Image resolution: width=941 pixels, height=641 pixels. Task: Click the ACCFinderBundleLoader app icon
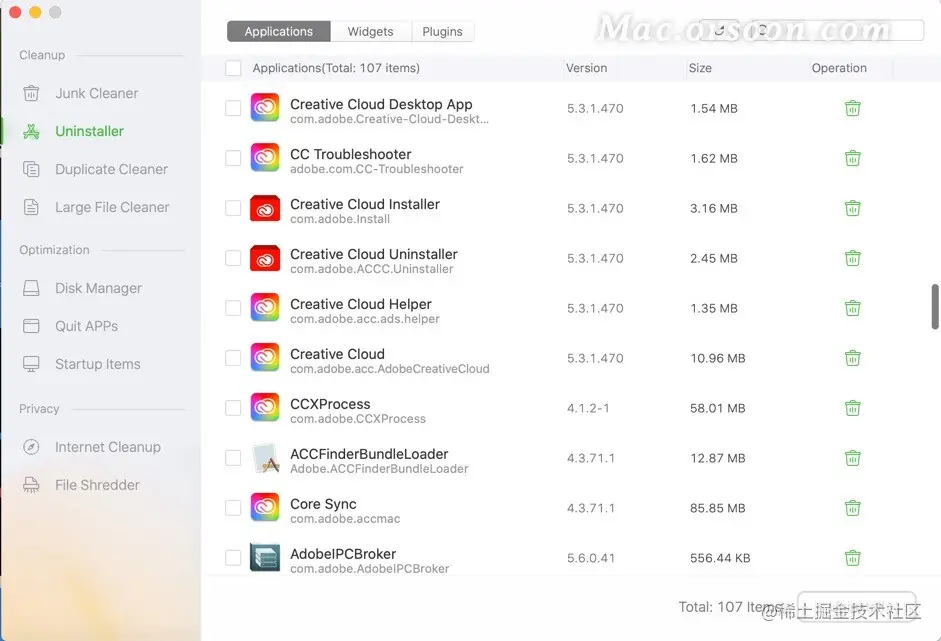pos(265,458)
